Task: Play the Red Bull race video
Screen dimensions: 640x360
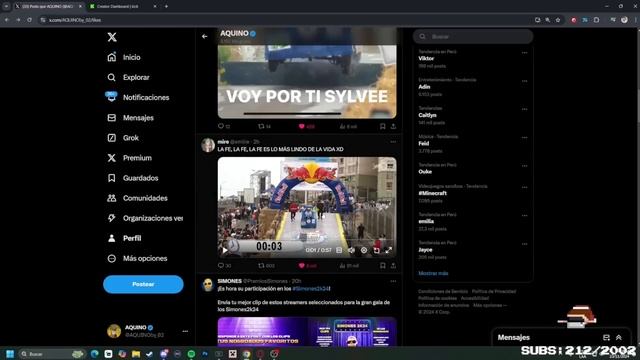Action: click(224, 250)
